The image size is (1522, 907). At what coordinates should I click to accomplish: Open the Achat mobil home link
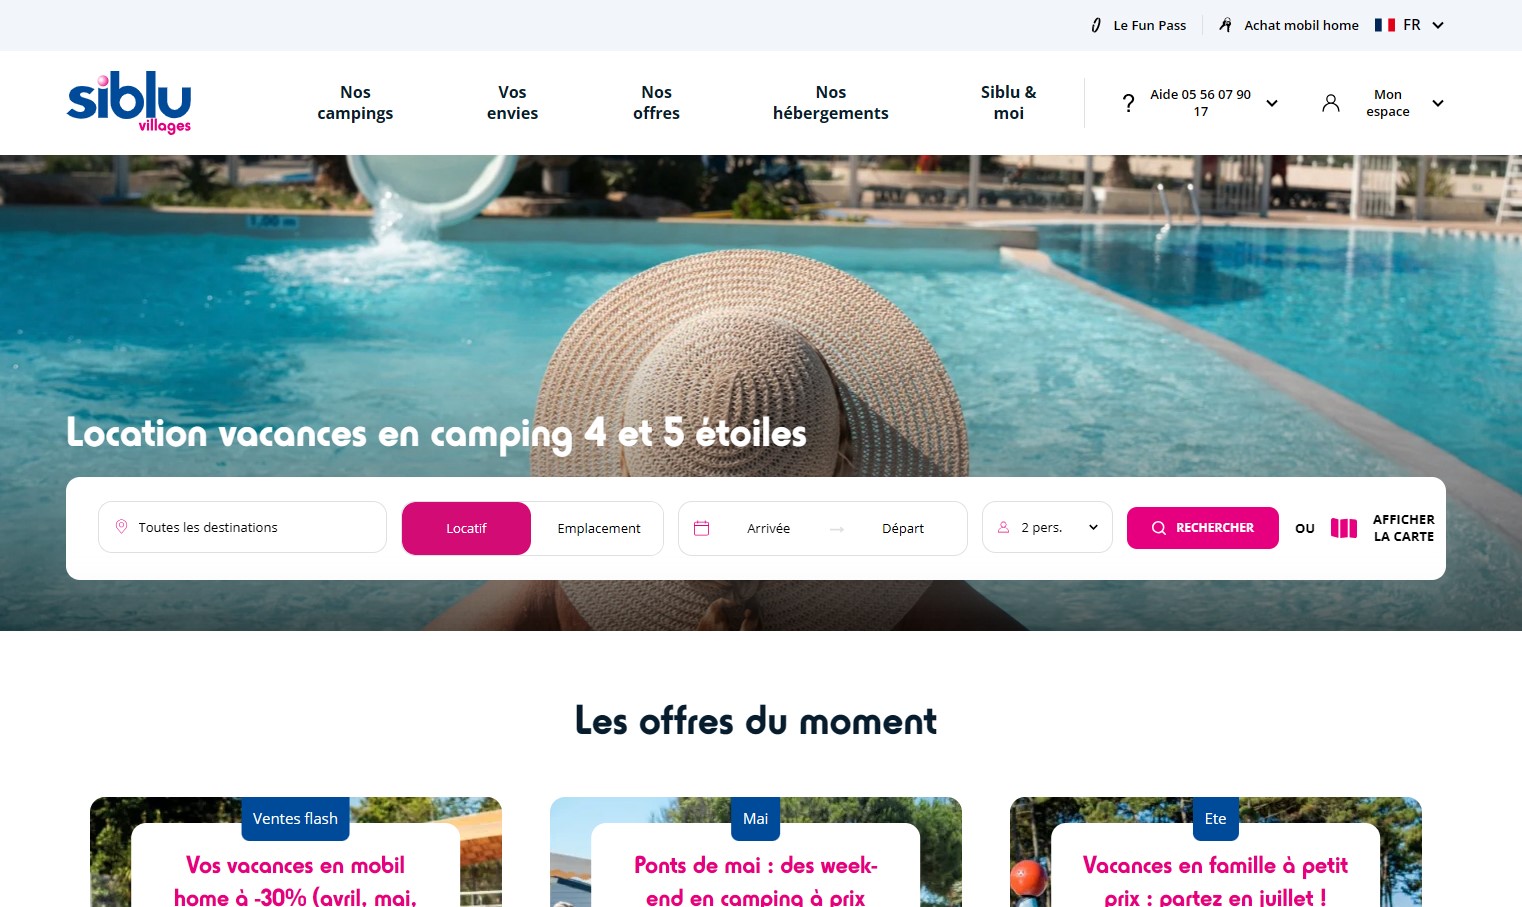[1301, 25]
